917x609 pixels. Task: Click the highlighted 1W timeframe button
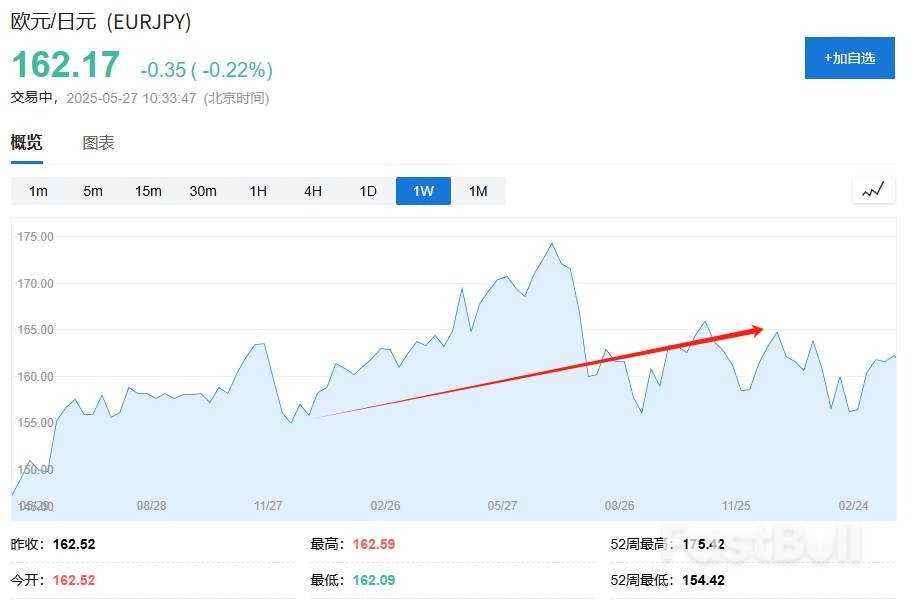pyautogui.click(x=422, y=190)
